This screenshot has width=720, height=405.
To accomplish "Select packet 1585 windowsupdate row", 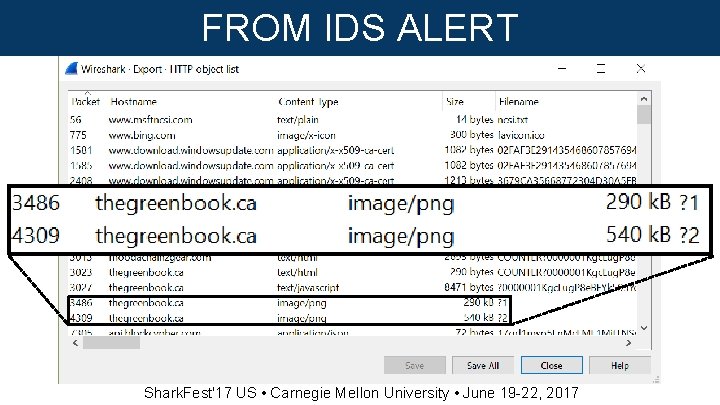I will 353,165.
